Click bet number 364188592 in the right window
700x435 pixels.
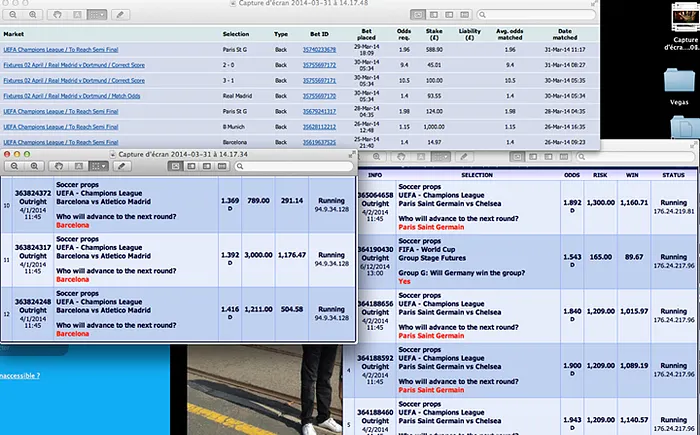tap(375, 358)
